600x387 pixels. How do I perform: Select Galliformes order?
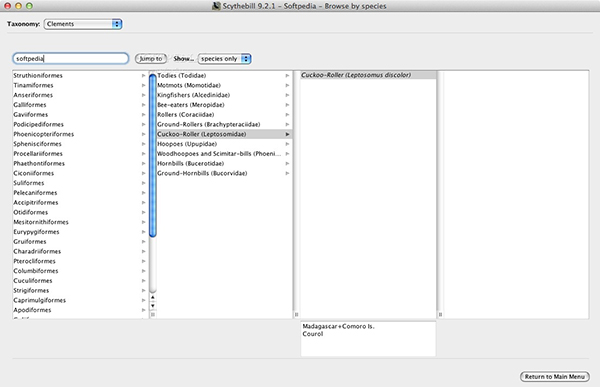tap(80, 105)
